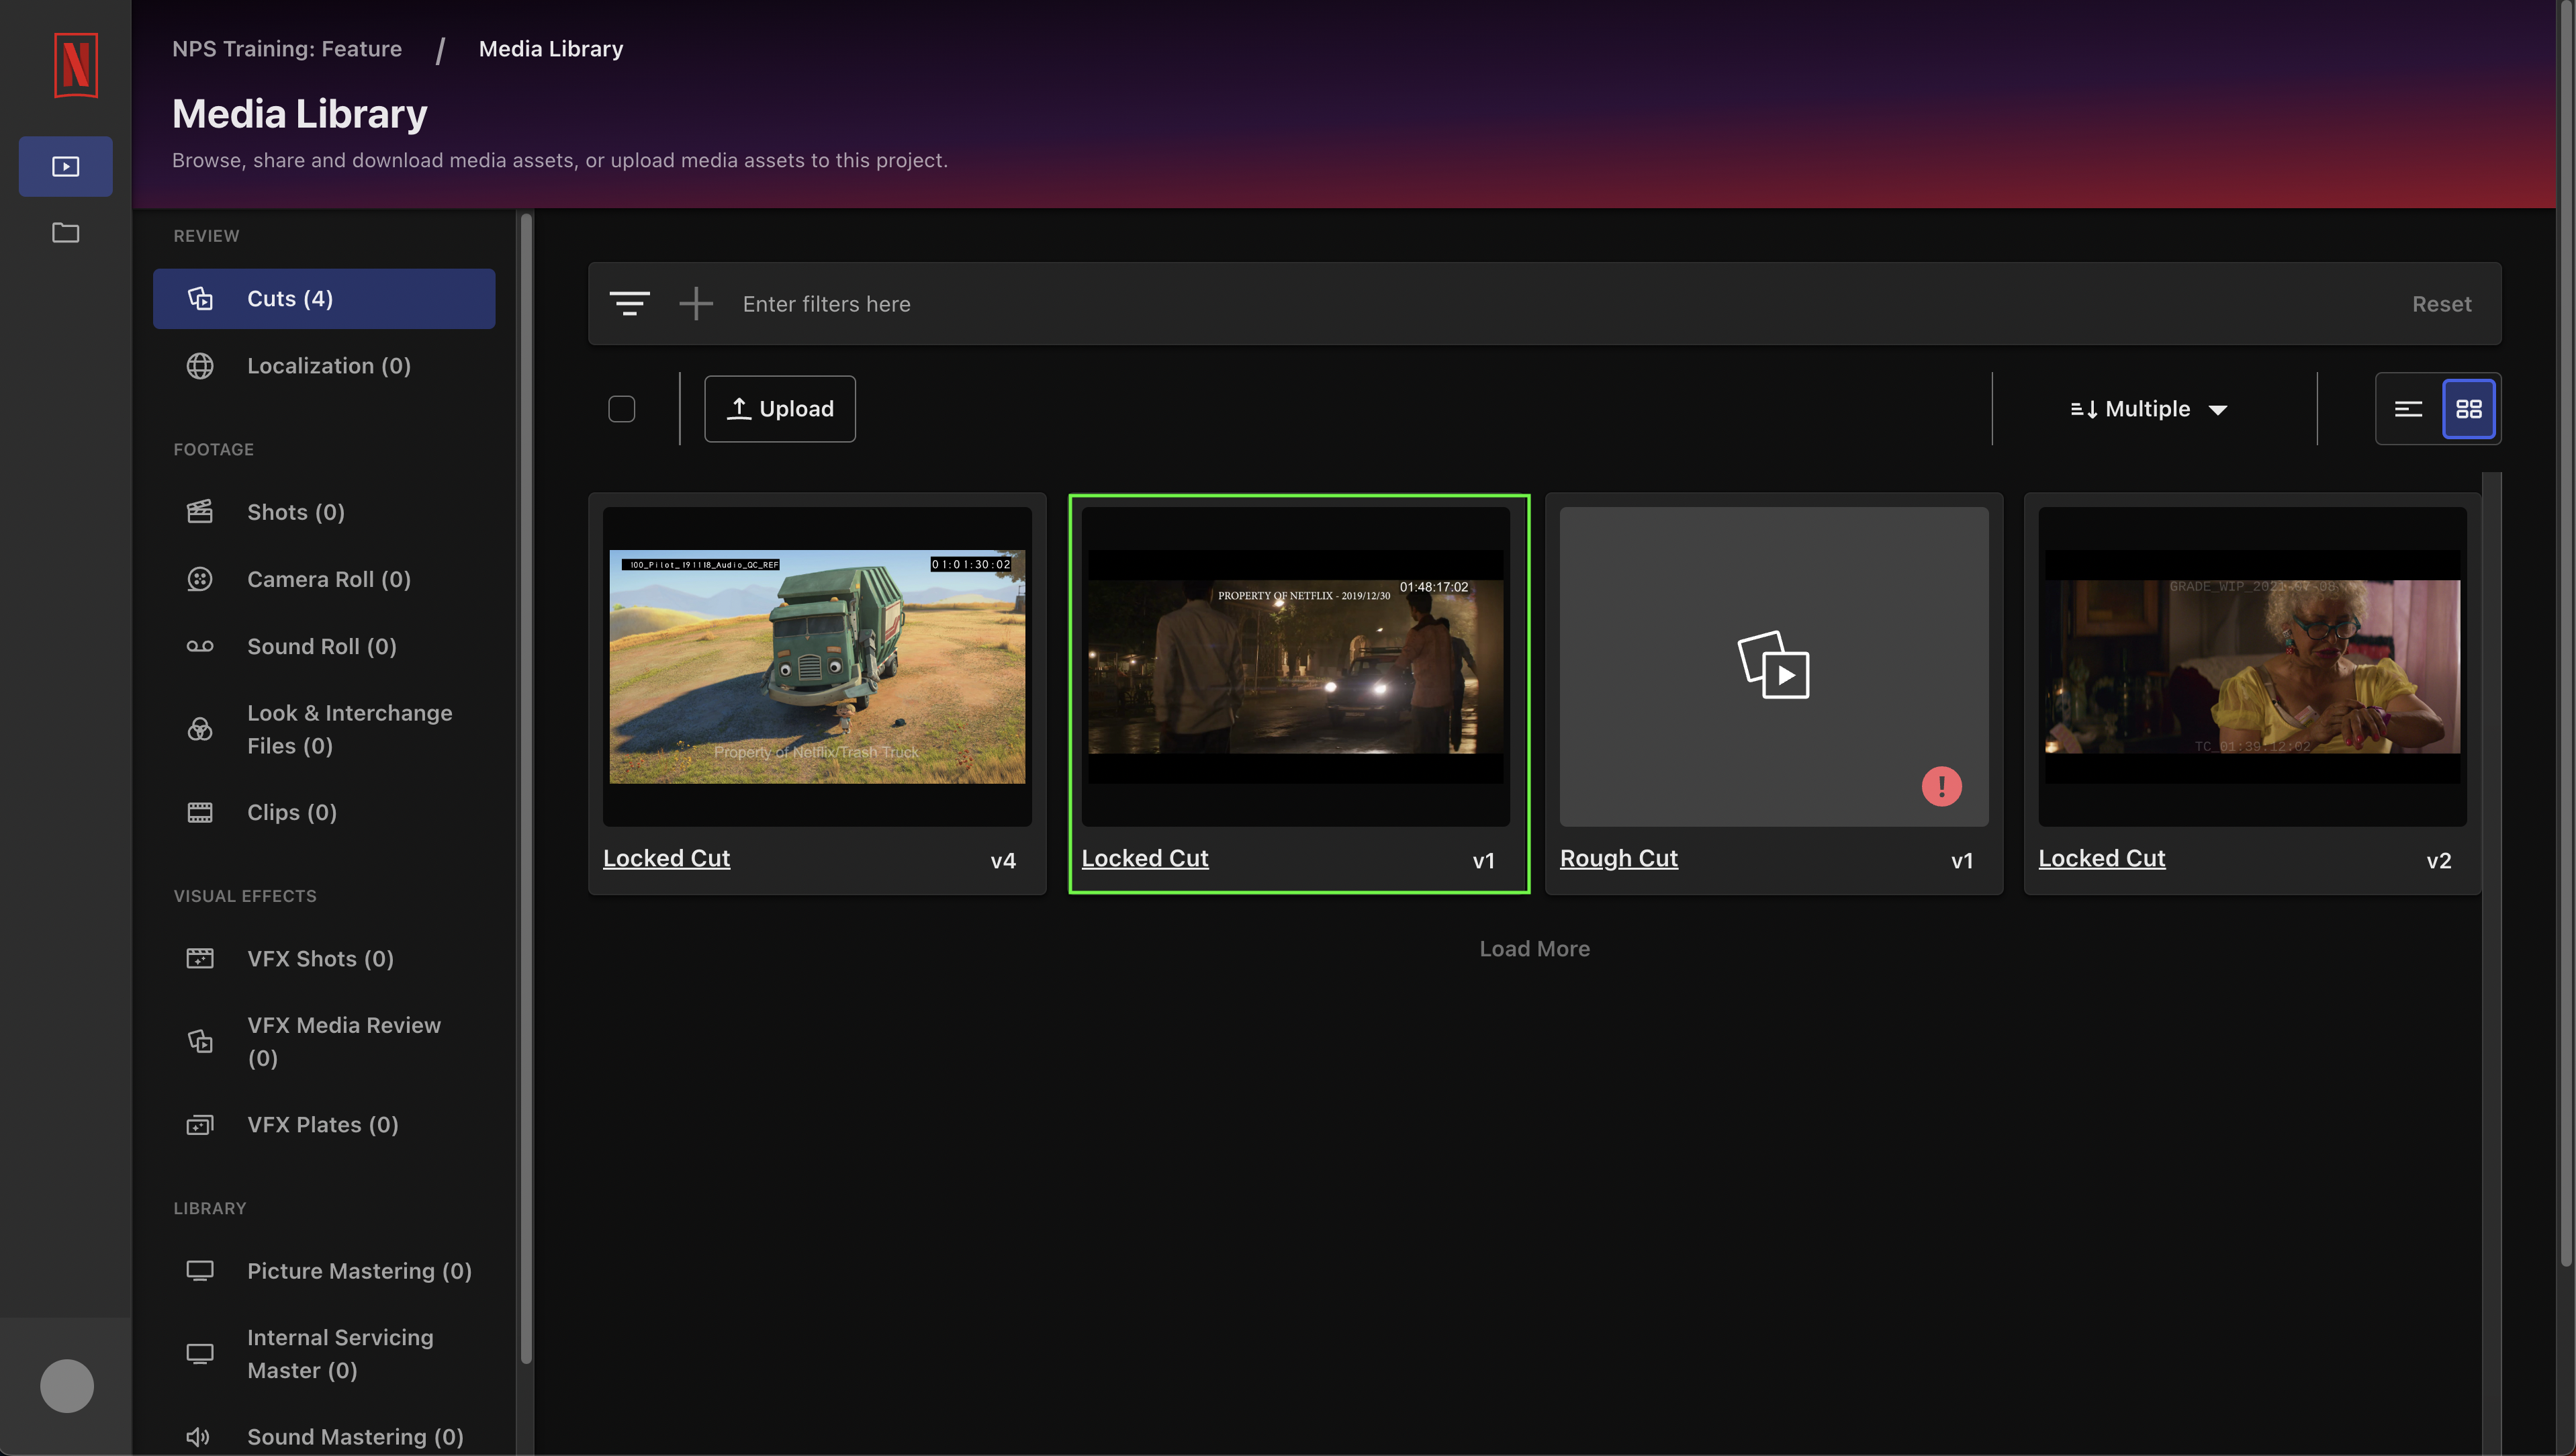Open the NPS Training: Feature breadcrumb
This screenshot has height=1456, width=2576.
(x=287, y=49)
